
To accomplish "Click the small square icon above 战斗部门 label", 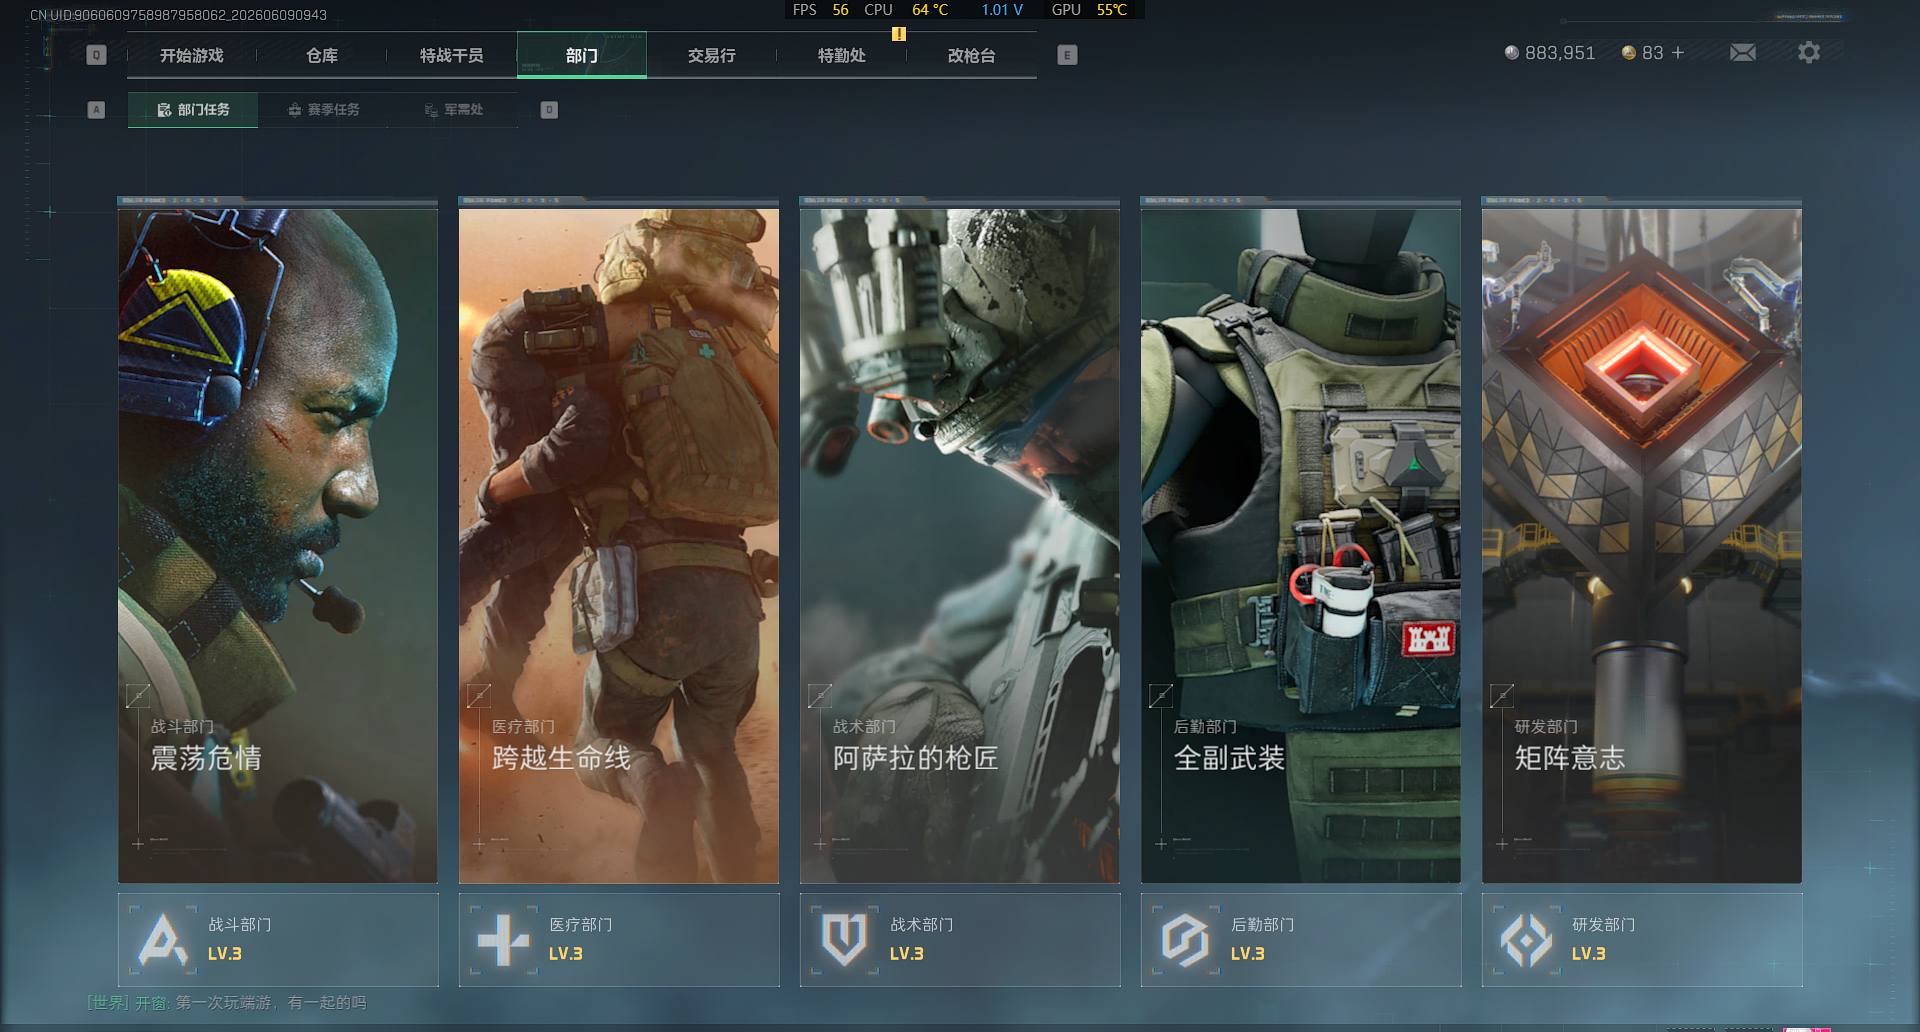I will click(x=138, y=695).
